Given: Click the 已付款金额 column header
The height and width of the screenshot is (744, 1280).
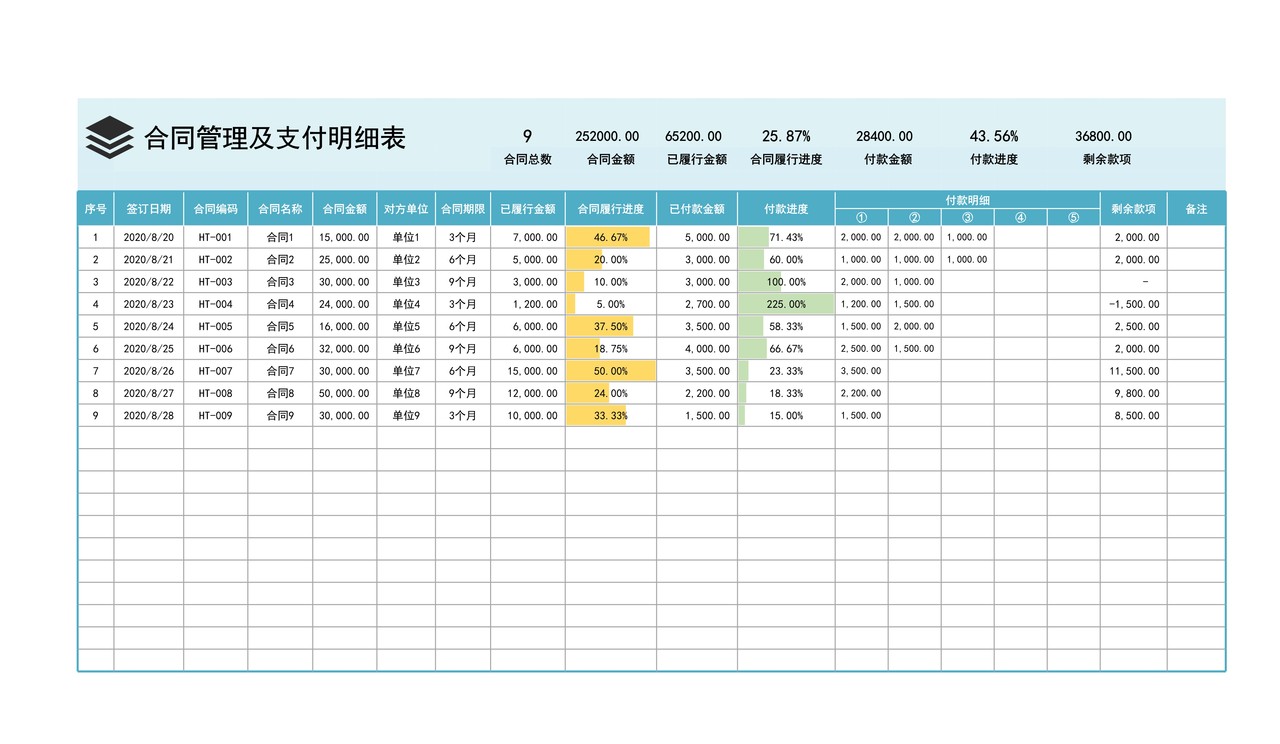Looking at the screenshot, I should point(697,209).
